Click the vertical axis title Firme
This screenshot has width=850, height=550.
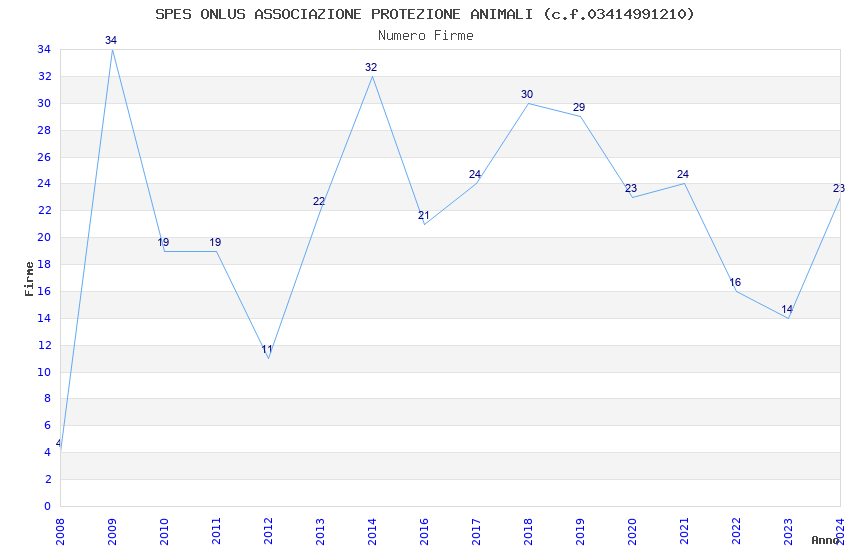click(x=29, y=279)
